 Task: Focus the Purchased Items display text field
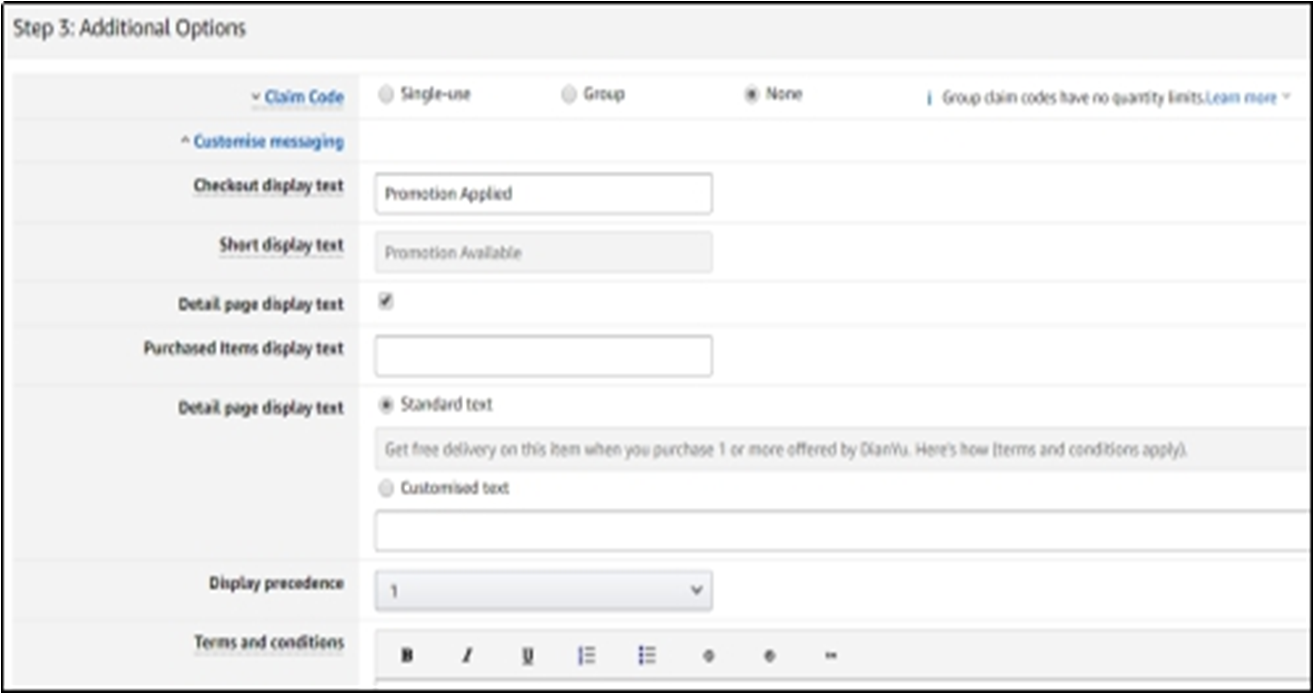pos(543,356)
